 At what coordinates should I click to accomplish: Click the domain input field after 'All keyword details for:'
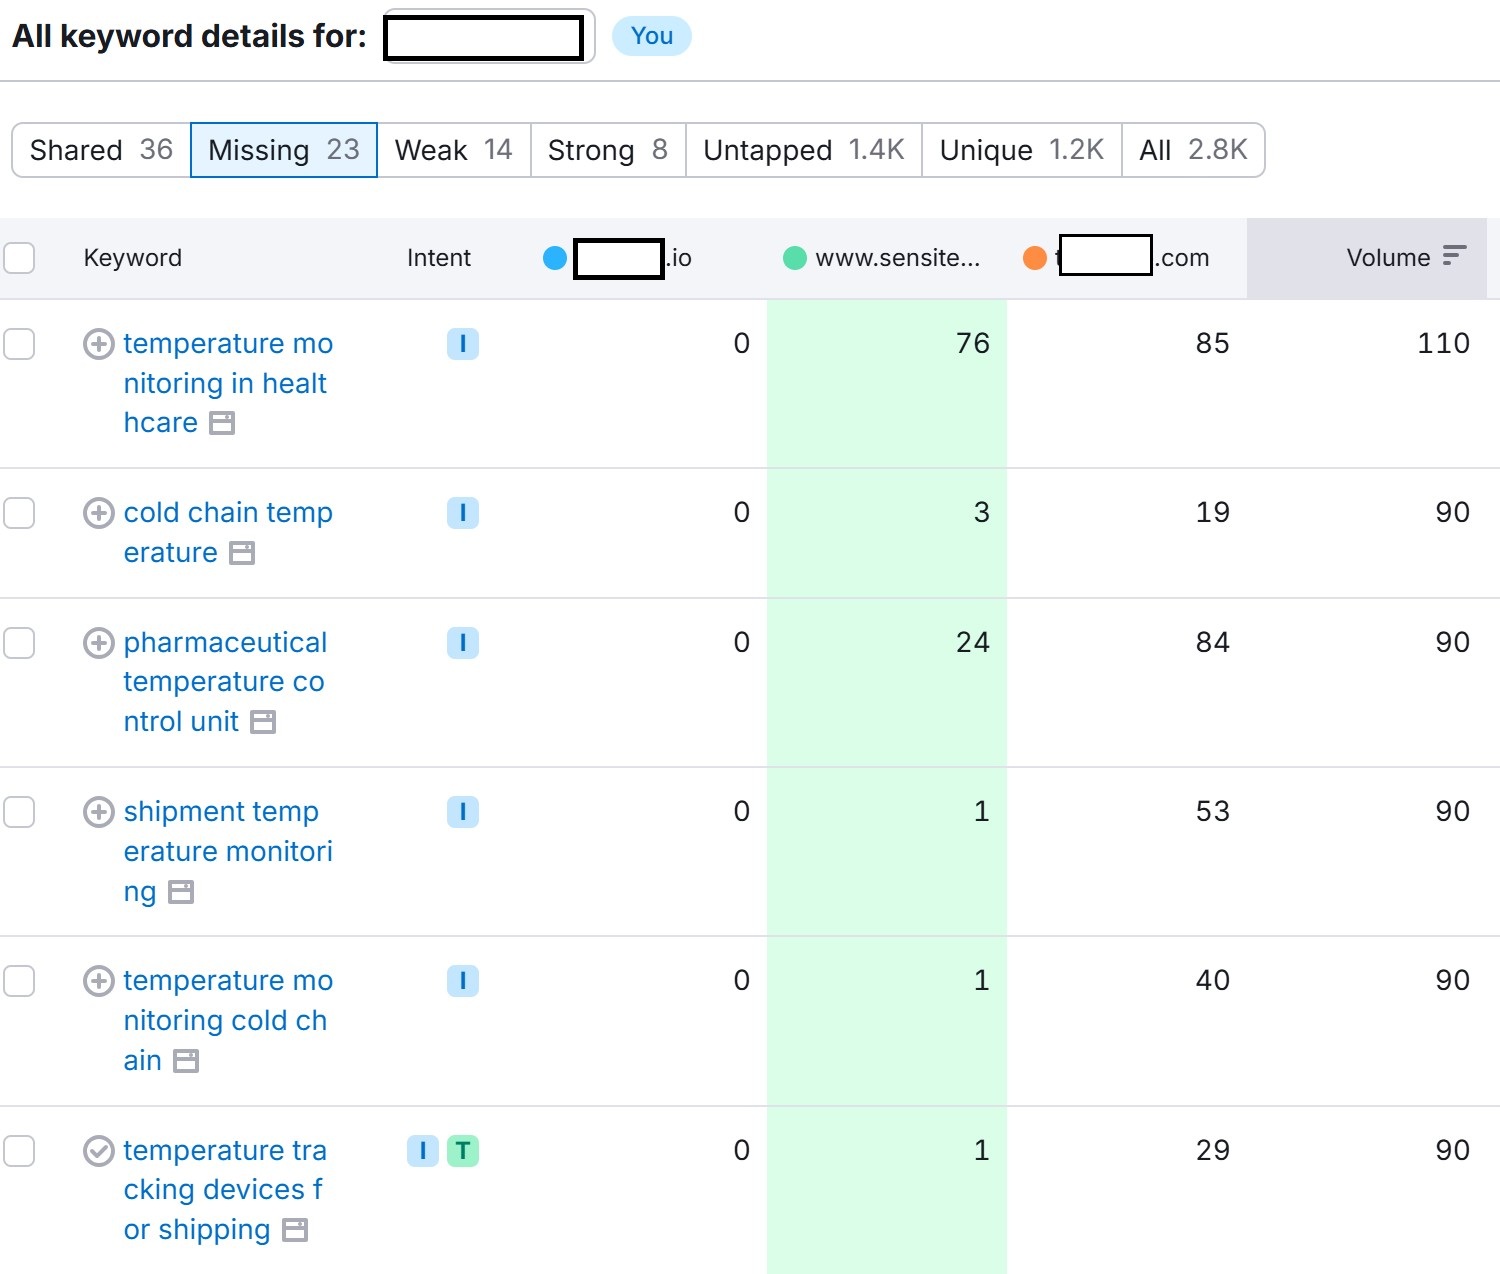[x=484, y=36]
